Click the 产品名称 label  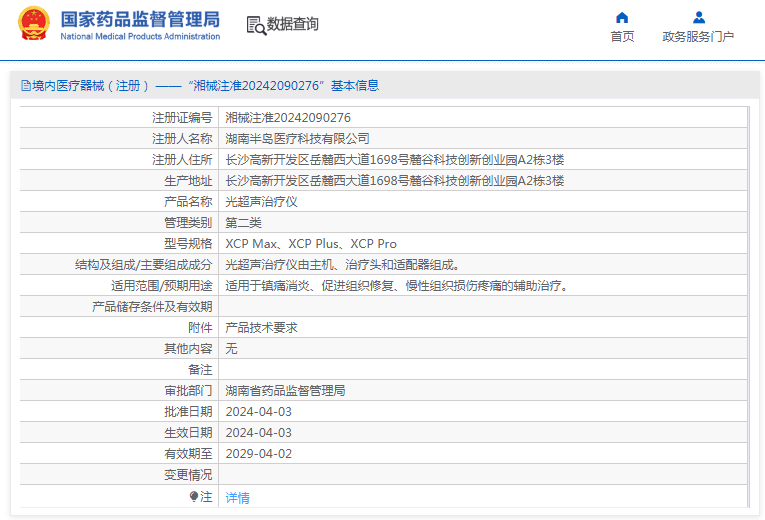(188, 201)
